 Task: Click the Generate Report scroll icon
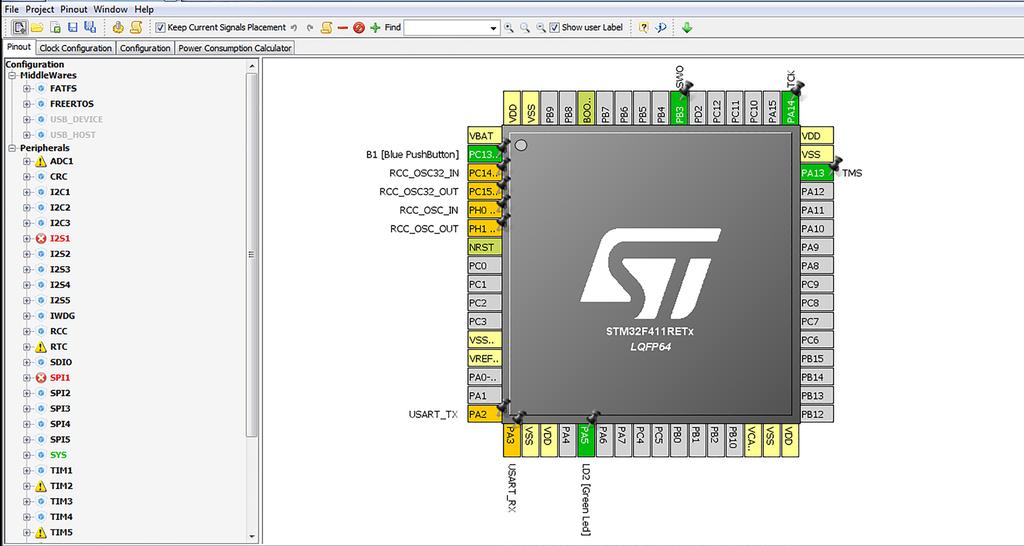136,27
